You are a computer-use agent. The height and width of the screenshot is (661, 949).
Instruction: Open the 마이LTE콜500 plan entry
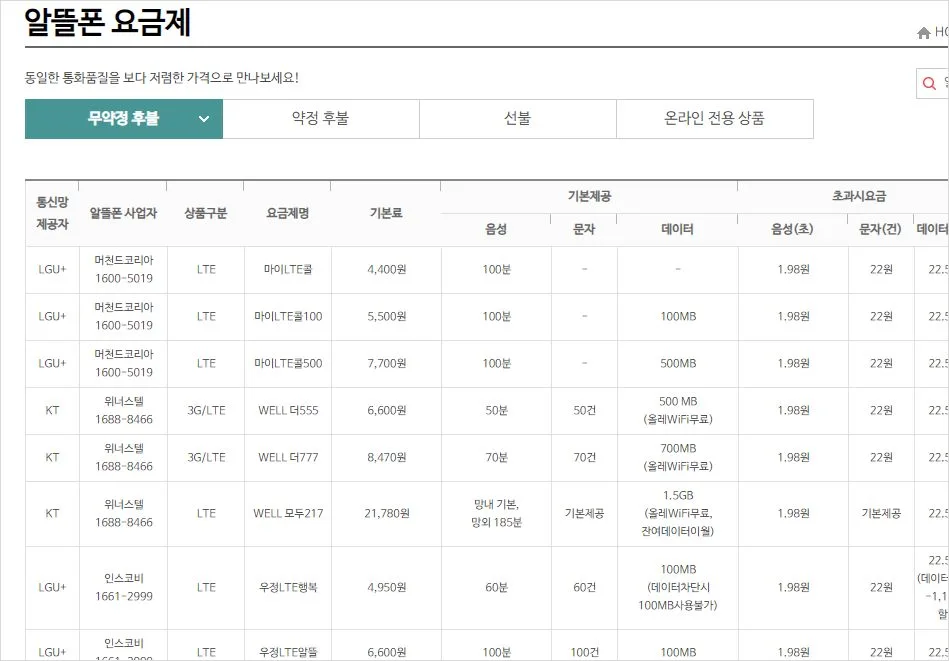point(288,363)
